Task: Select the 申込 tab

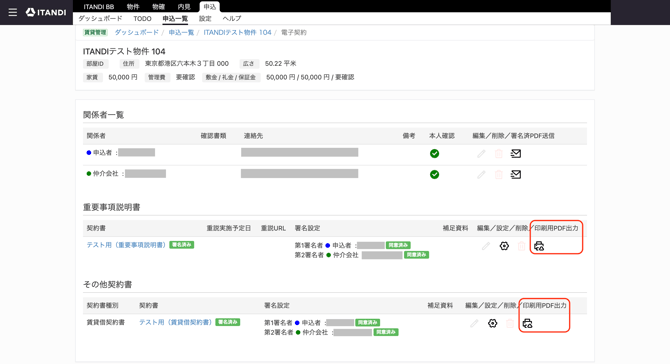Action: 209,7
